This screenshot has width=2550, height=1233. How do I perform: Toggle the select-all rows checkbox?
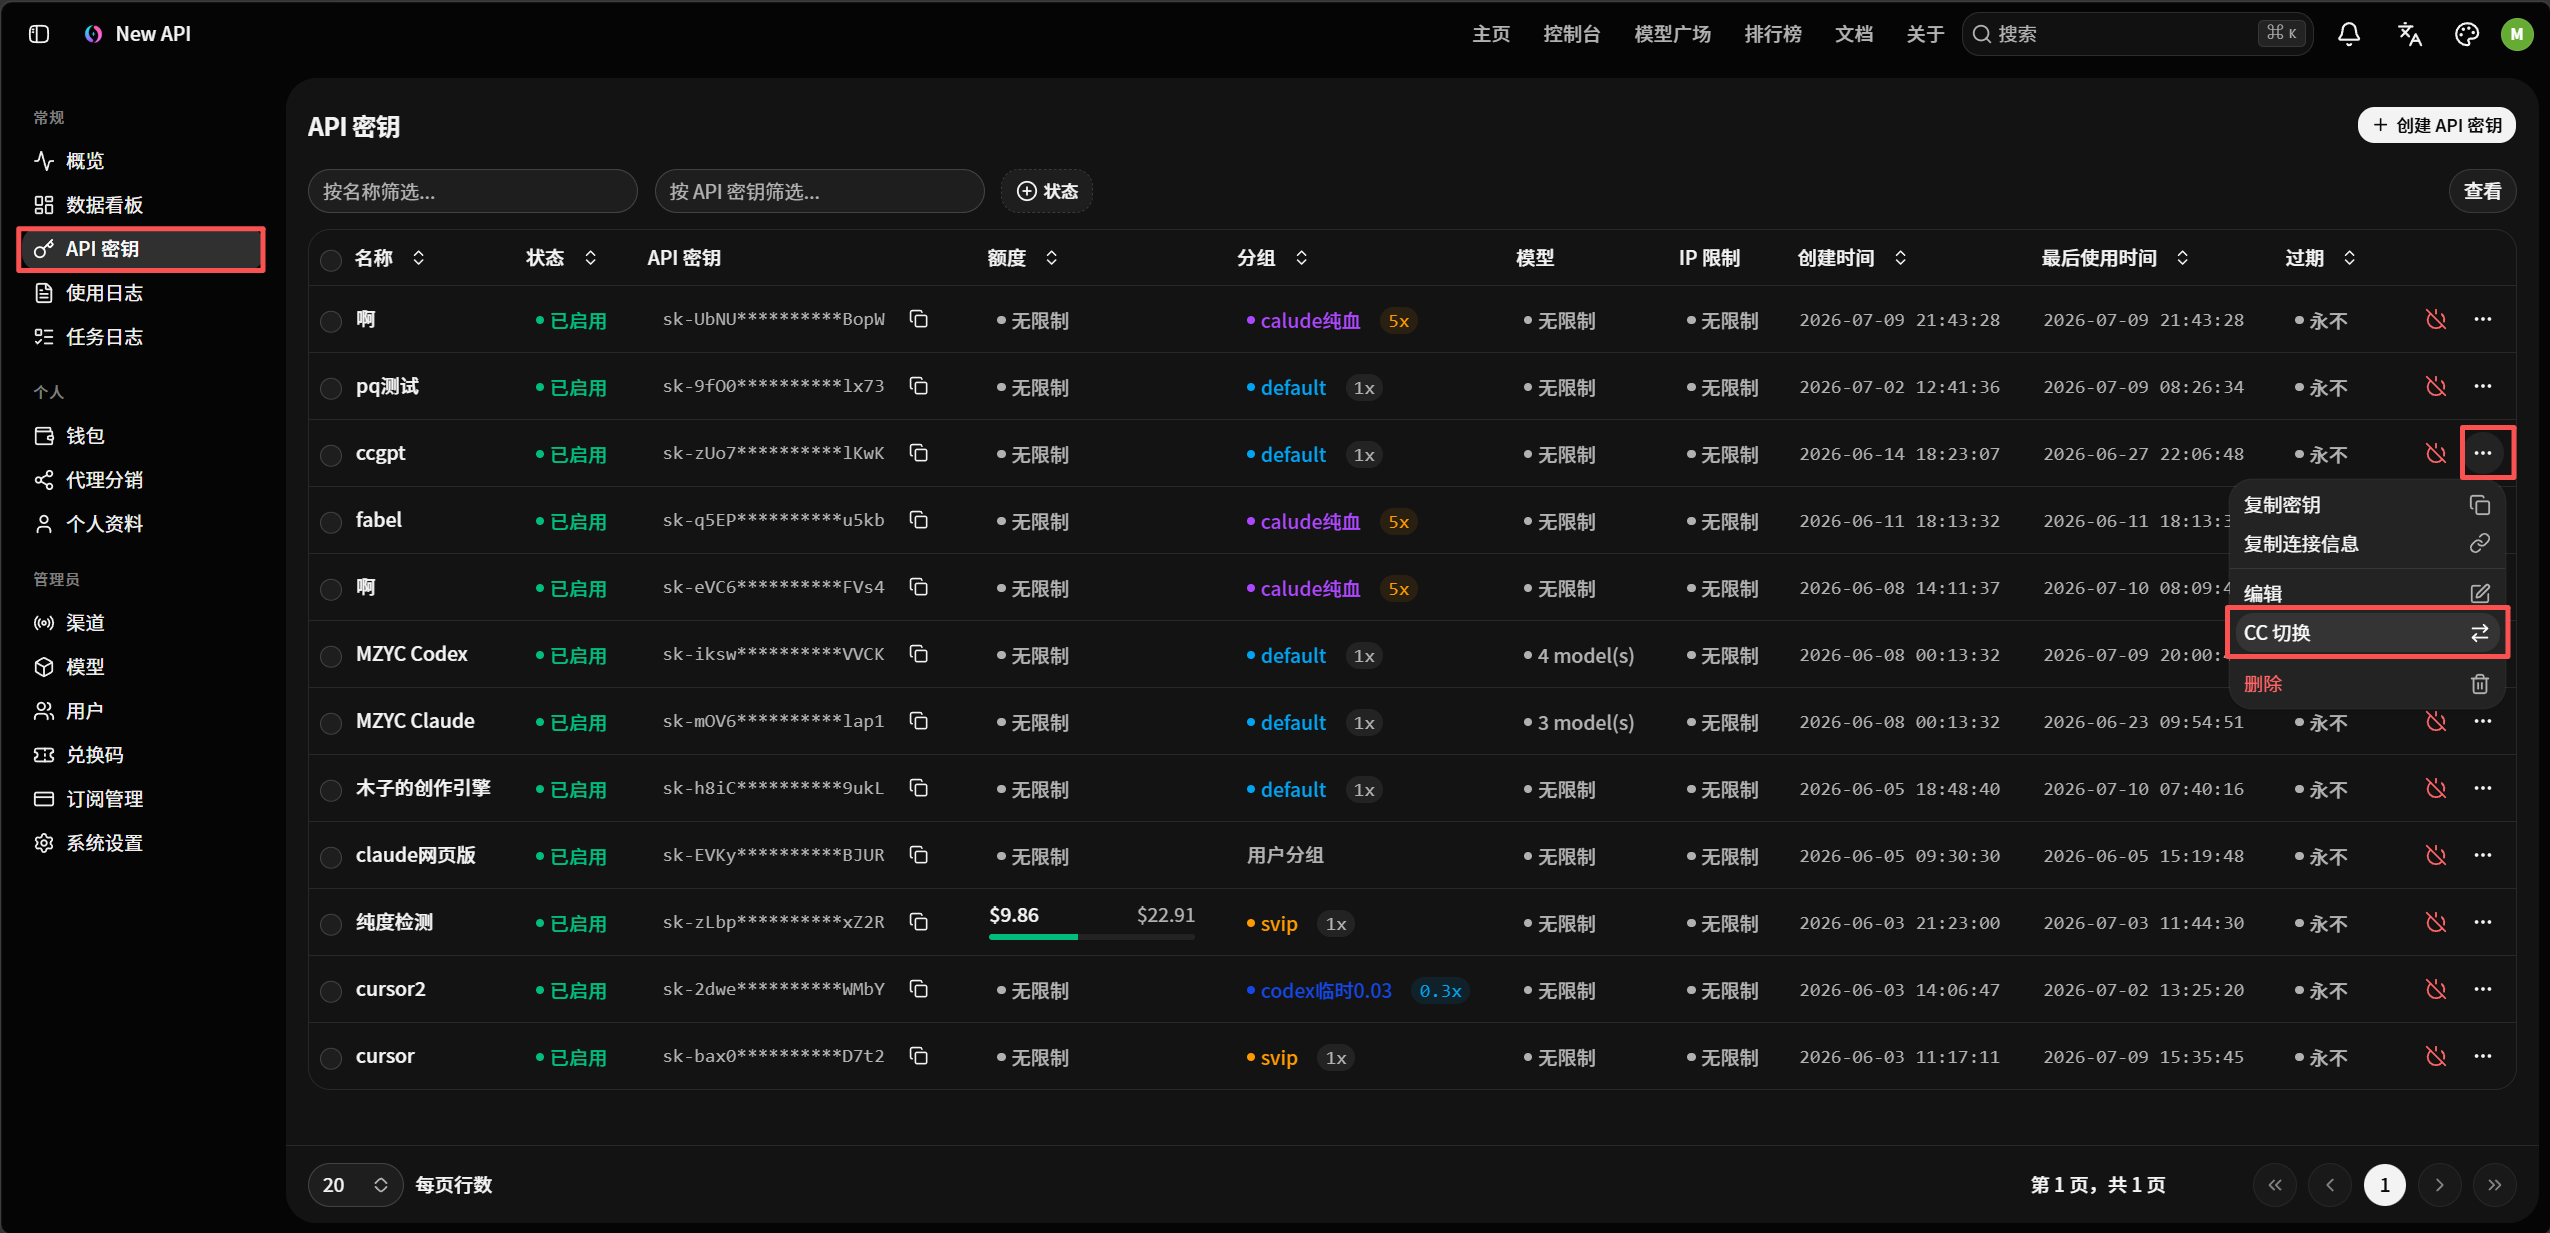pos(331,260)
